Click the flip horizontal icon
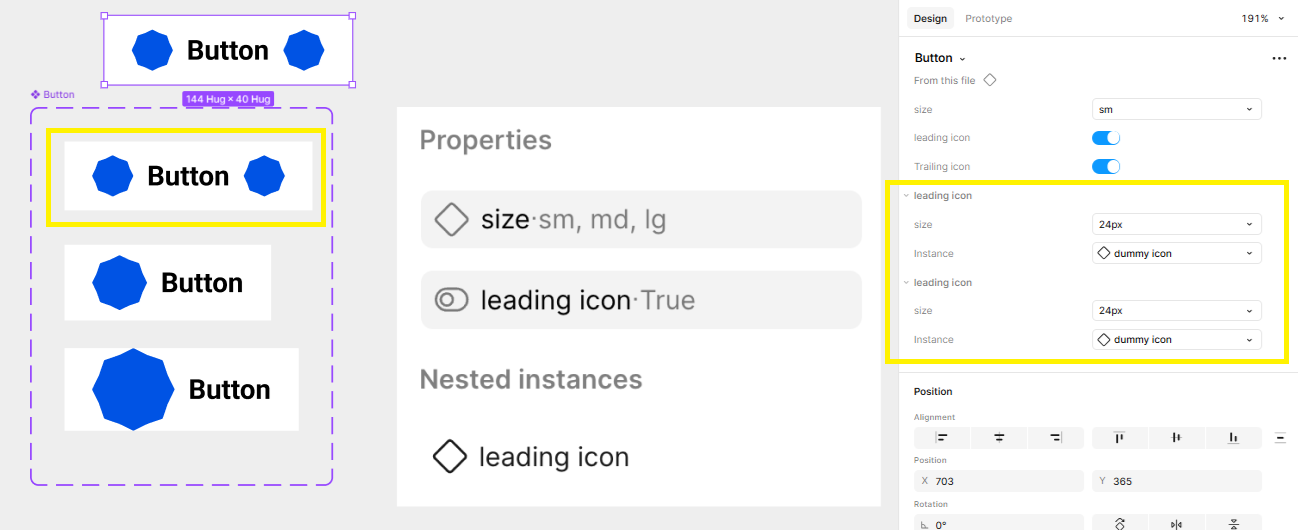 [1176, 524]
